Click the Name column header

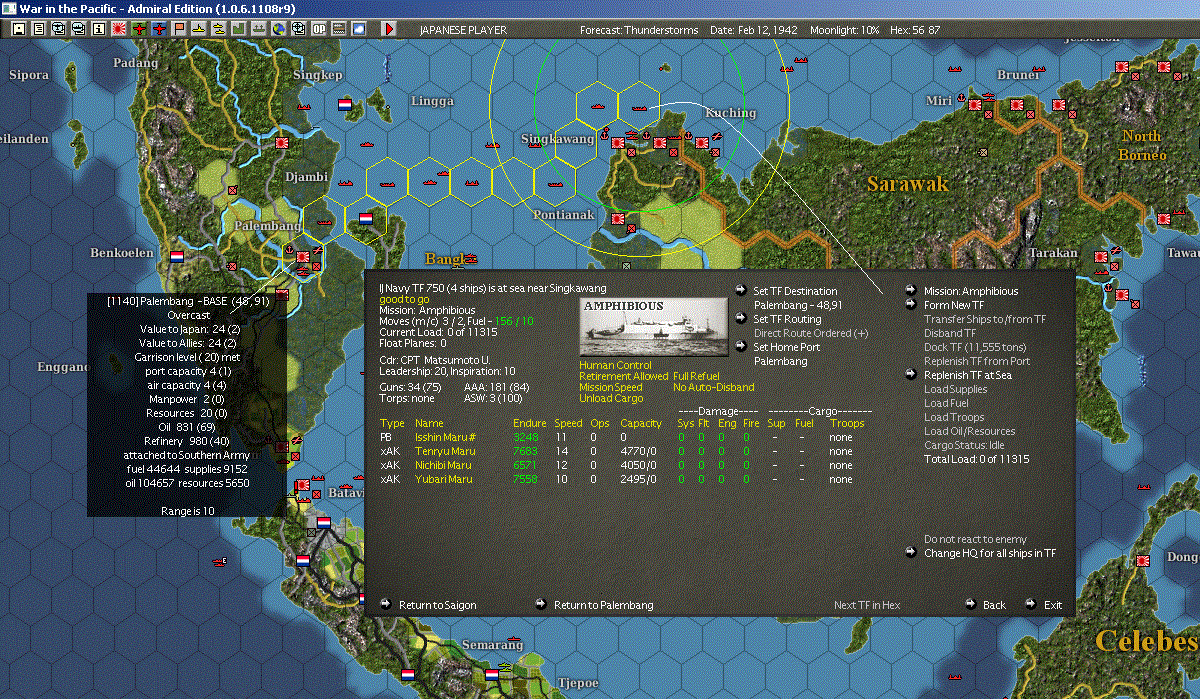[429, 423]
